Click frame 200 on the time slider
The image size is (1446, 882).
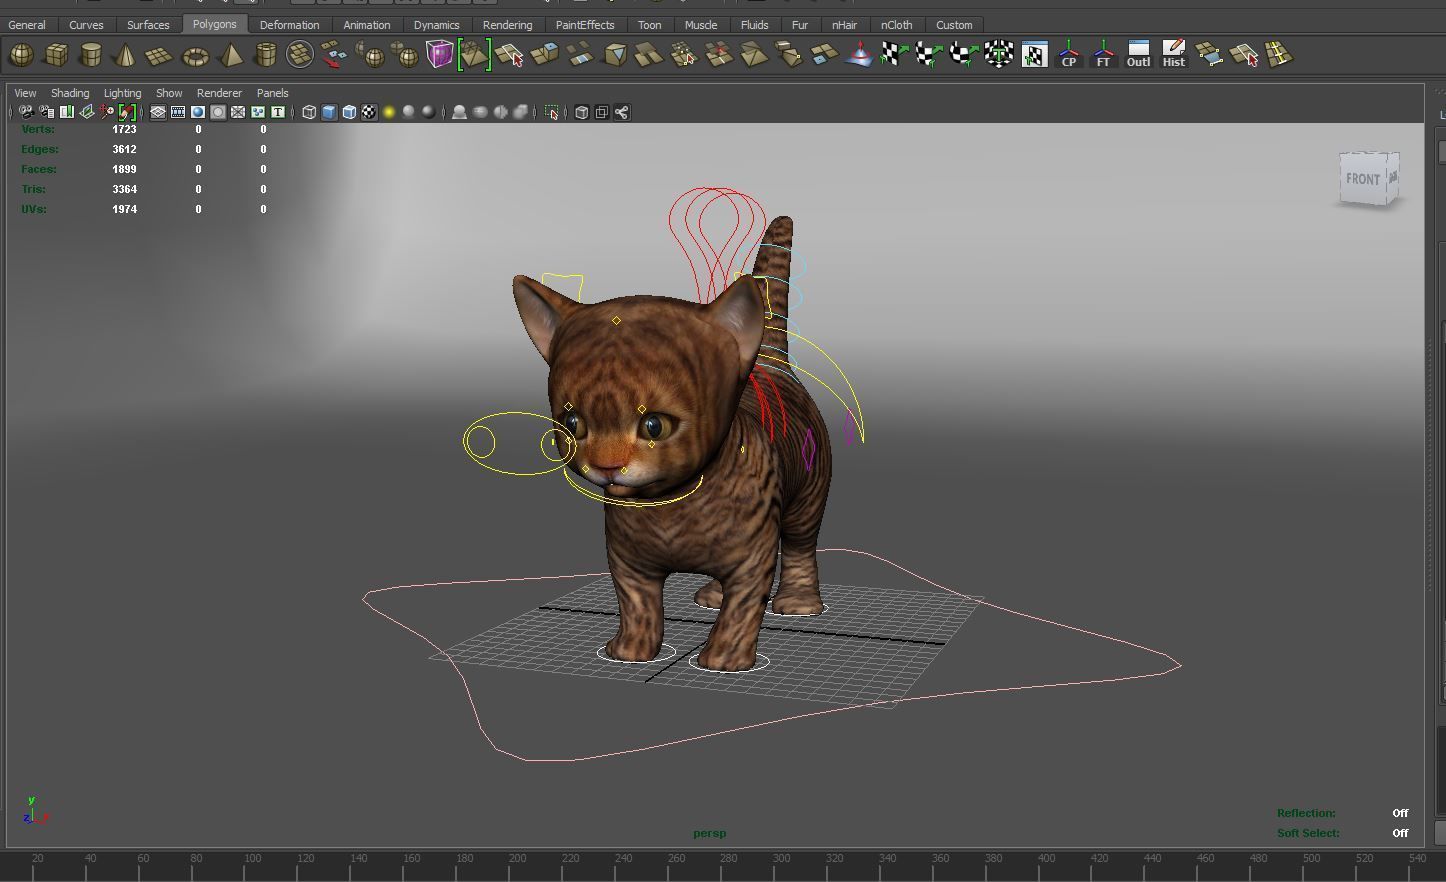click(517, 858)
